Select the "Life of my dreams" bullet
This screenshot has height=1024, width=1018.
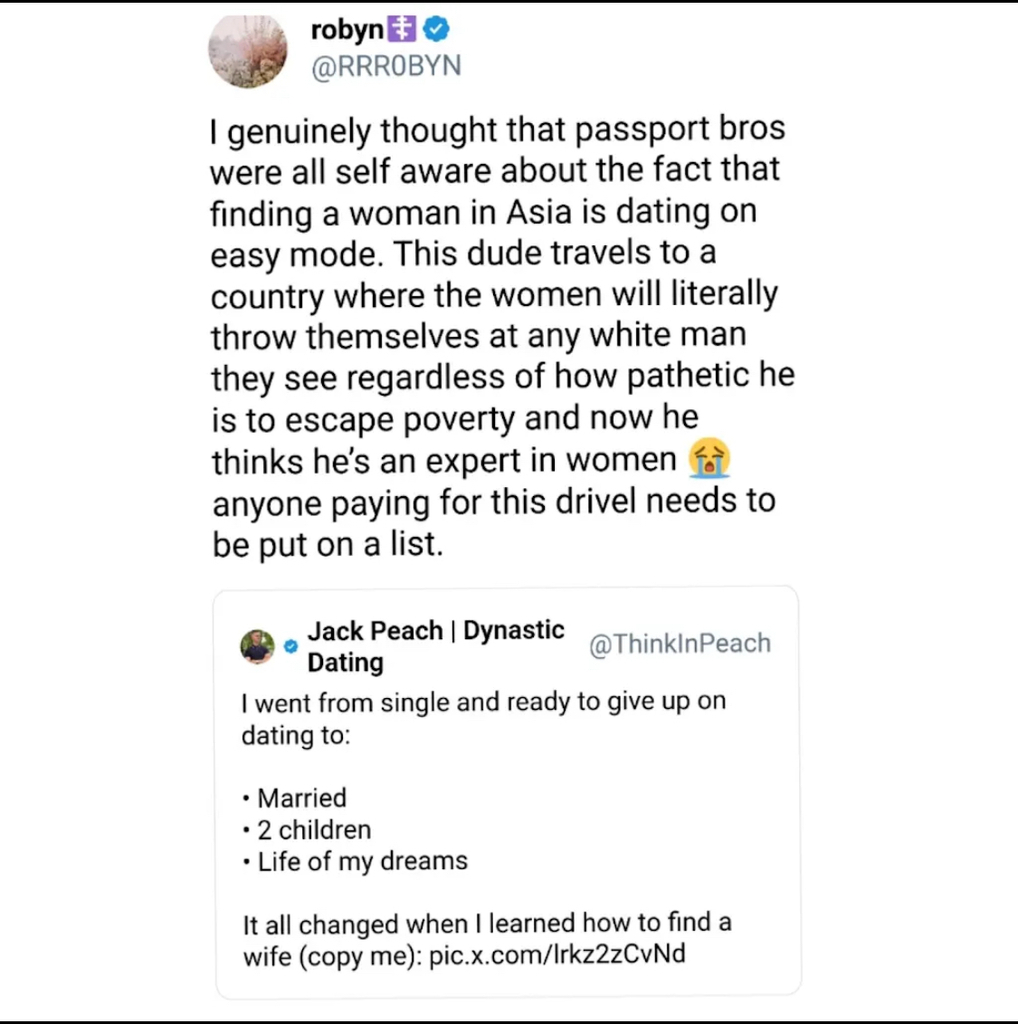point(361,861)
